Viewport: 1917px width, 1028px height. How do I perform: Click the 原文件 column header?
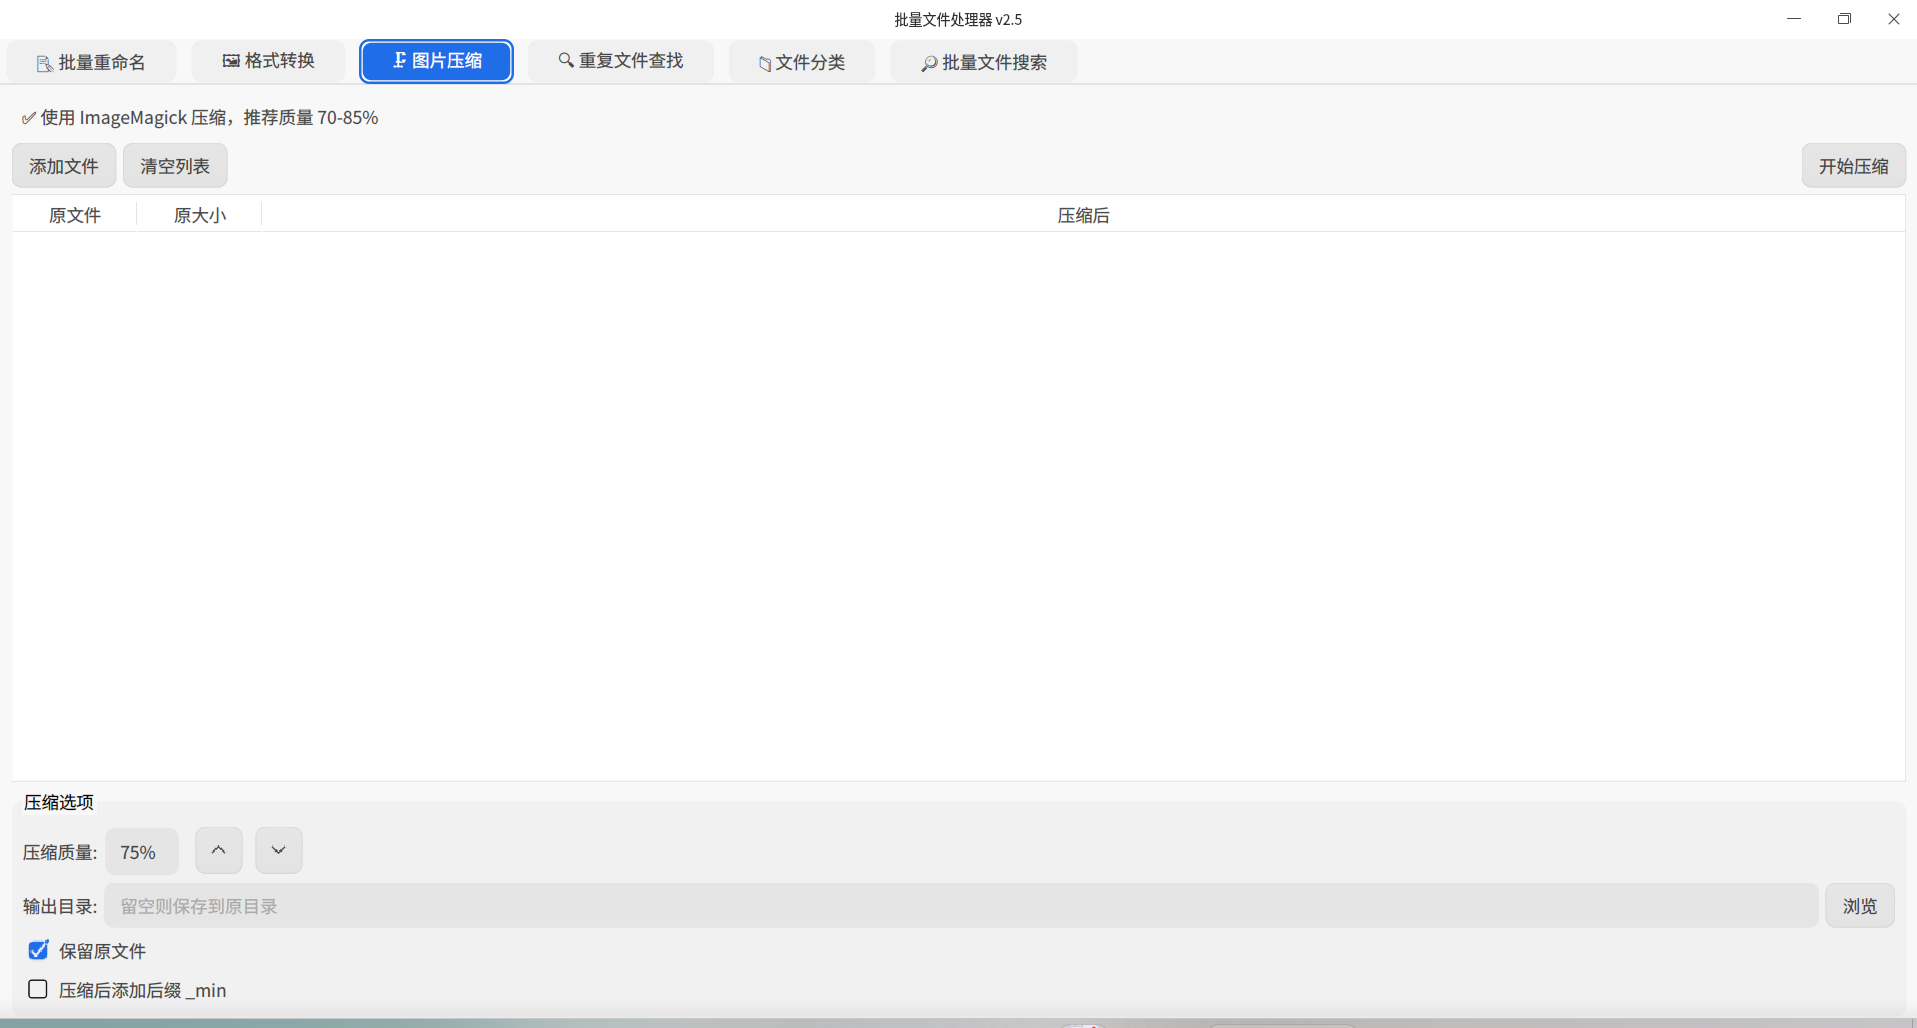[x=75, y=215]
